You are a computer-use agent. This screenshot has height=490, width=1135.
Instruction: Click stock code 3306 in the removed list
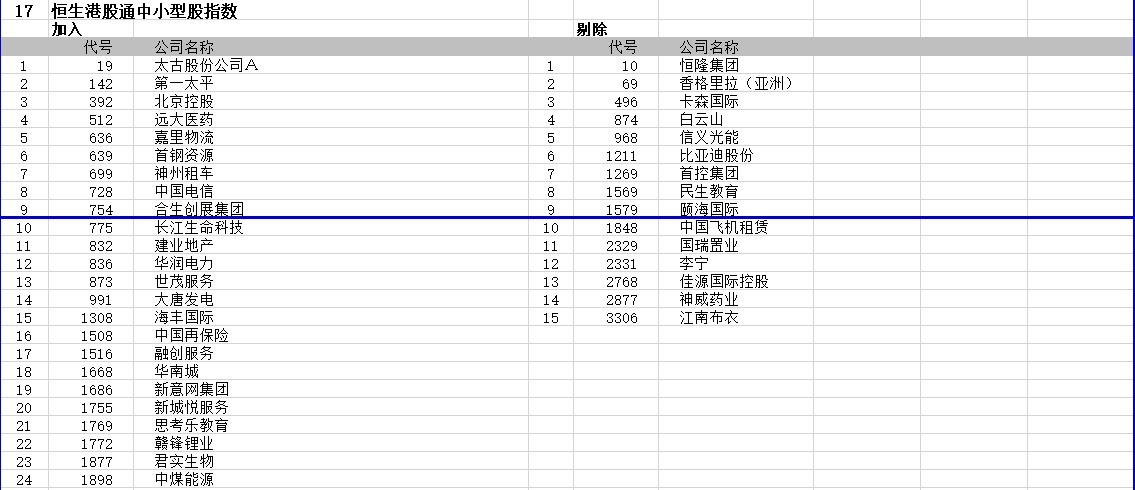pyautogui.click(x=623, y=318)
